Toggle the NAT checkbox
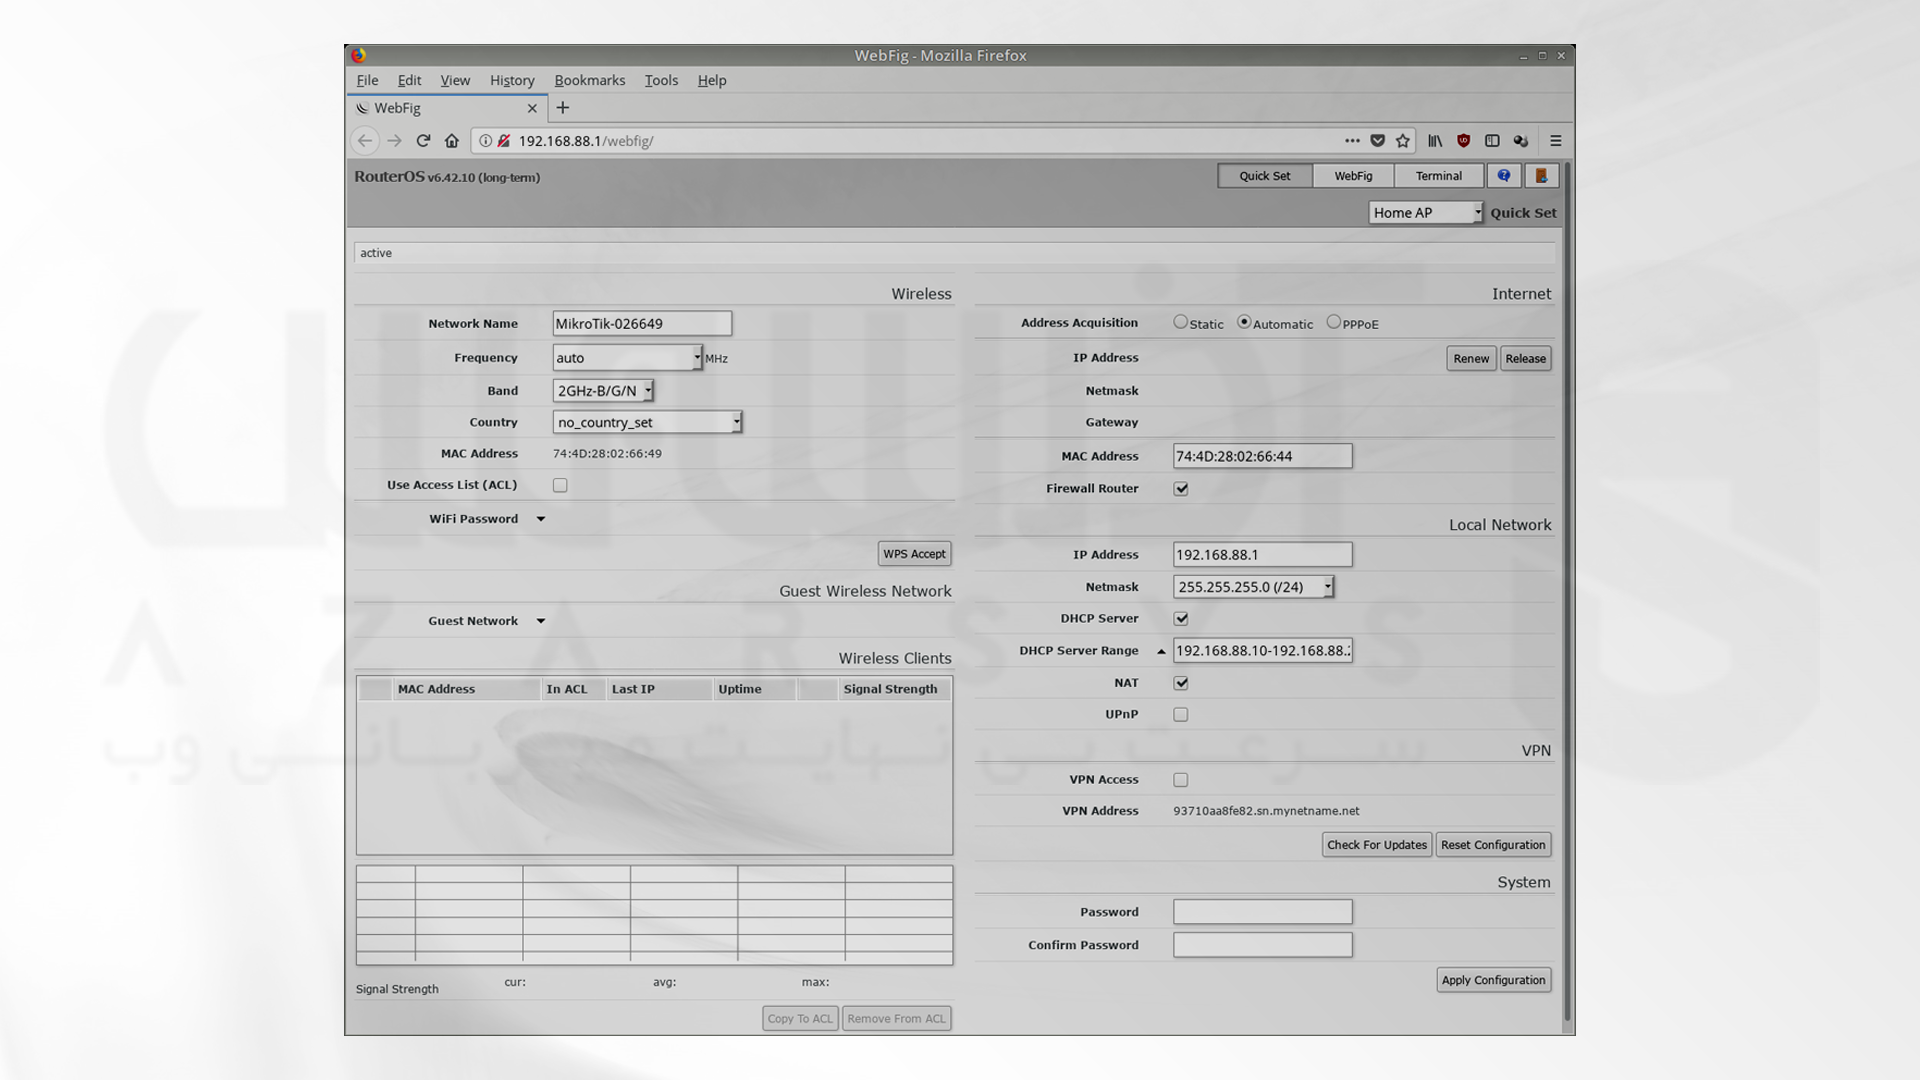 pos(1181,683)
